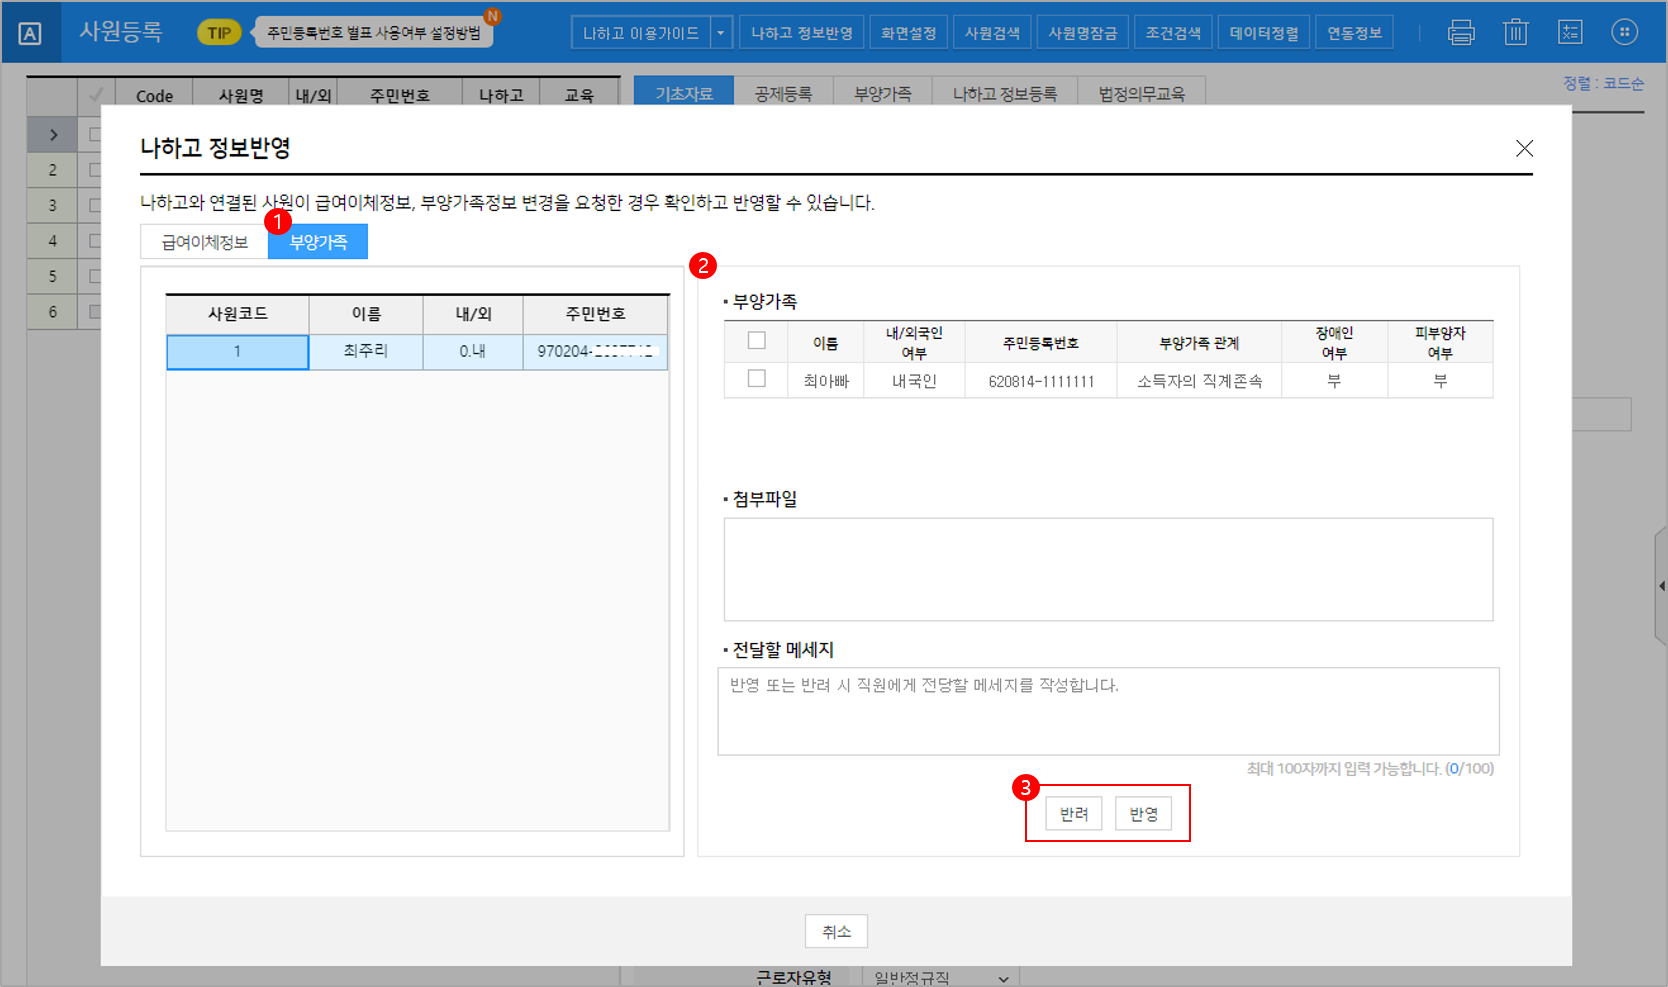The image size is (1668, 987).
Task: Select row number 3 in background list
Action: (53, 206)
